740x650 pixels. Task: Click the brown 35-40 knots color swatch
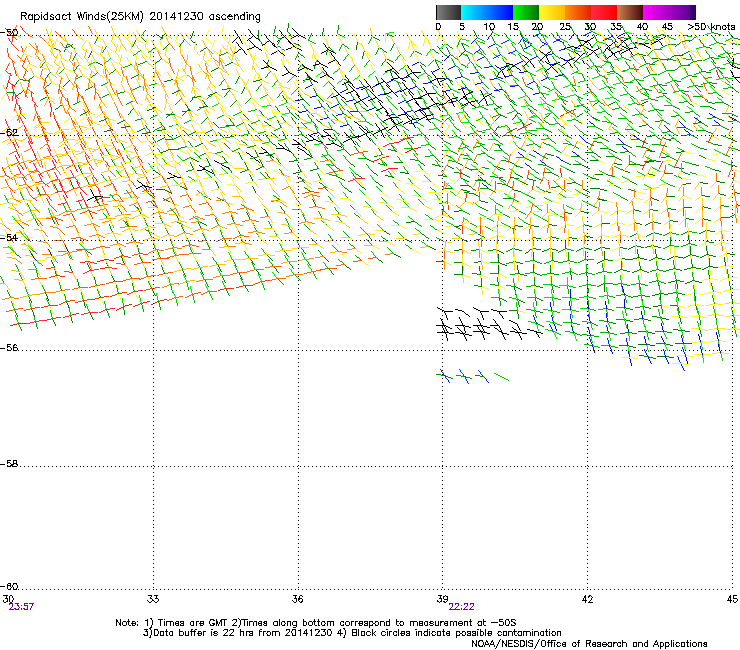pyautogui.click(x=630, y=12)
